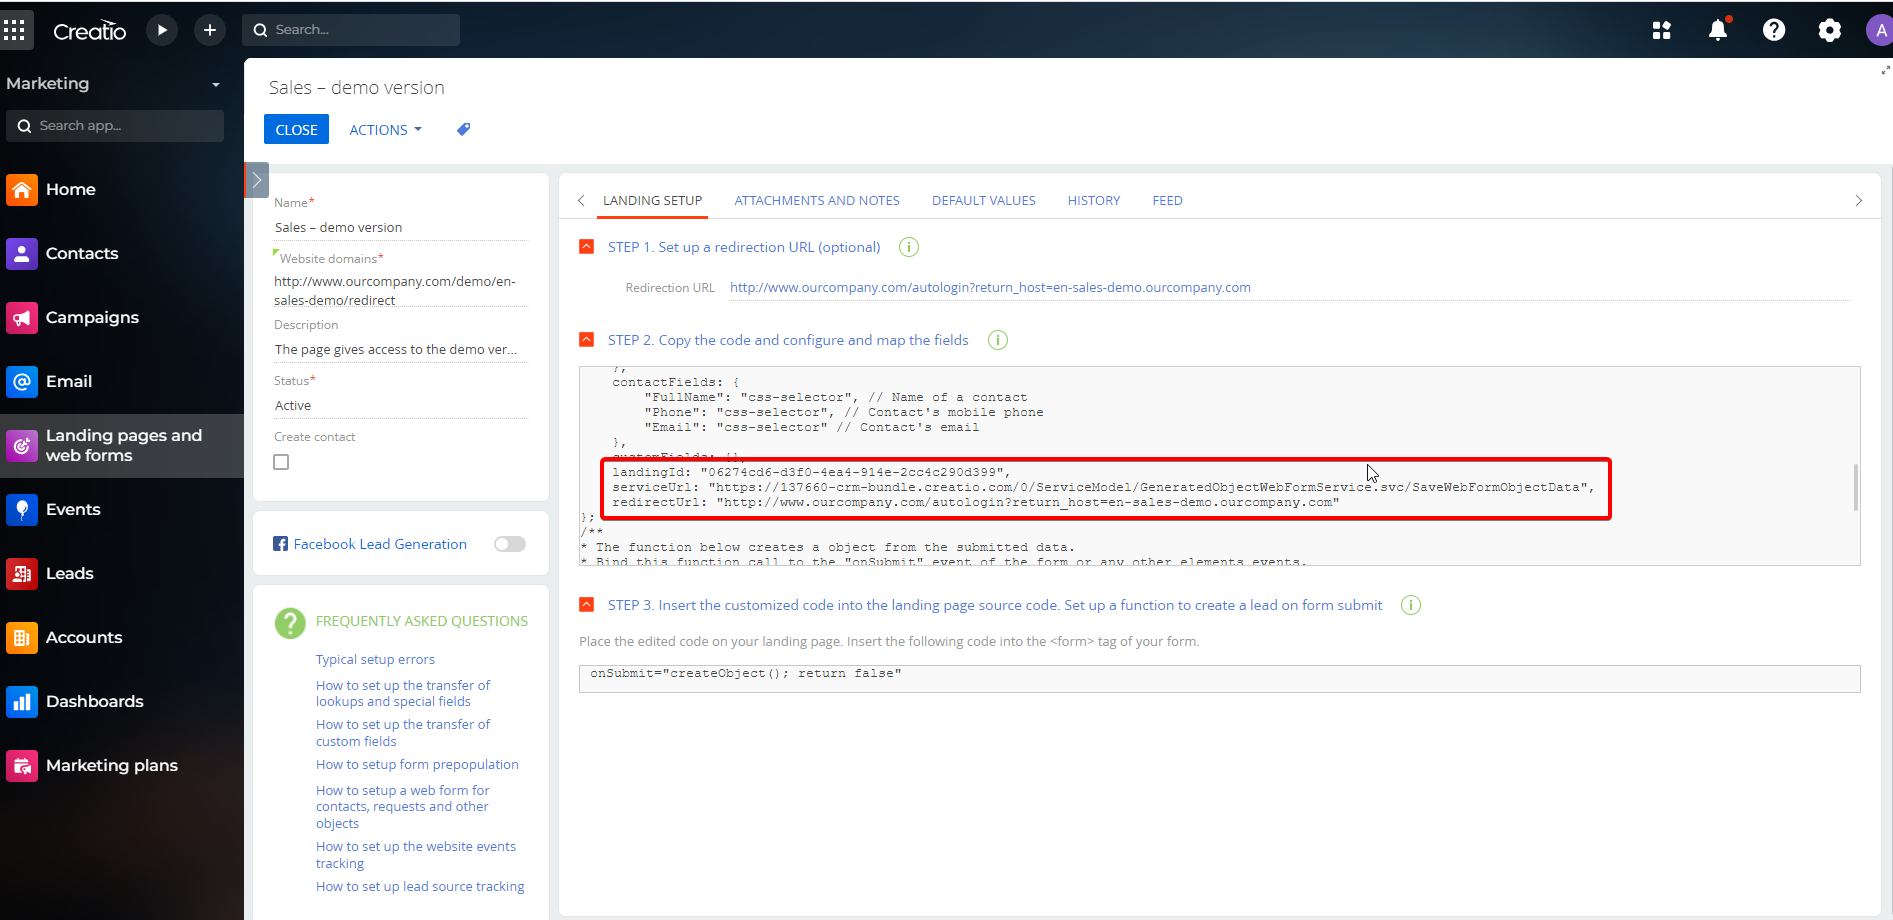Open the Typical setup errors link
Screen dimensions: 1893x920
coord(375,660)
